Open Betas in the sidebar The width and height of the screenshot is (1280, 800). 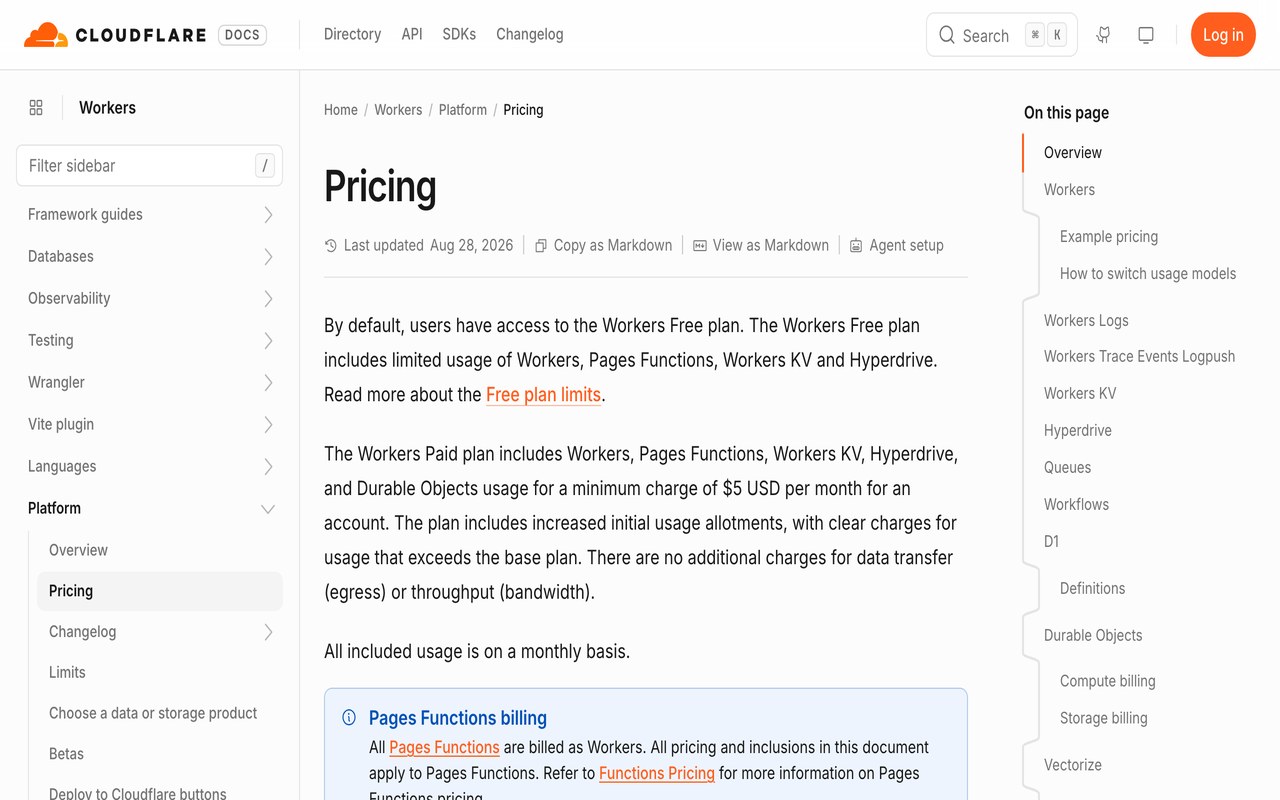point(160,755)
